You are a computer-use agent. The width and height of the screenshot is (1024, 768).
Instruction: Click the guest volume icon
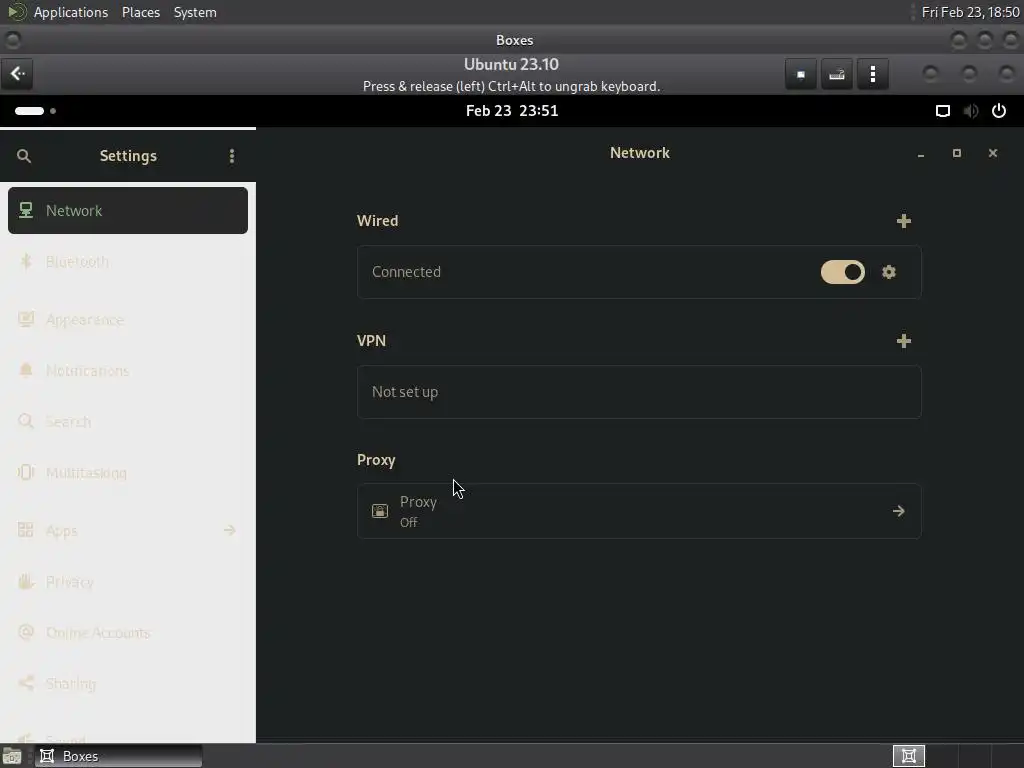coord(970,111)
